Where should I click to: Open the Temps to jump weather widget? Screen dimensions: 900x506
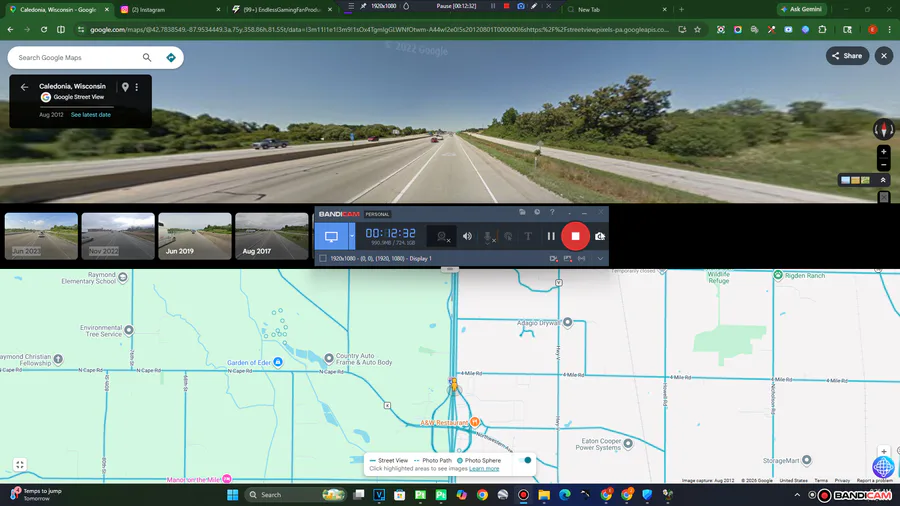[36, 495]
